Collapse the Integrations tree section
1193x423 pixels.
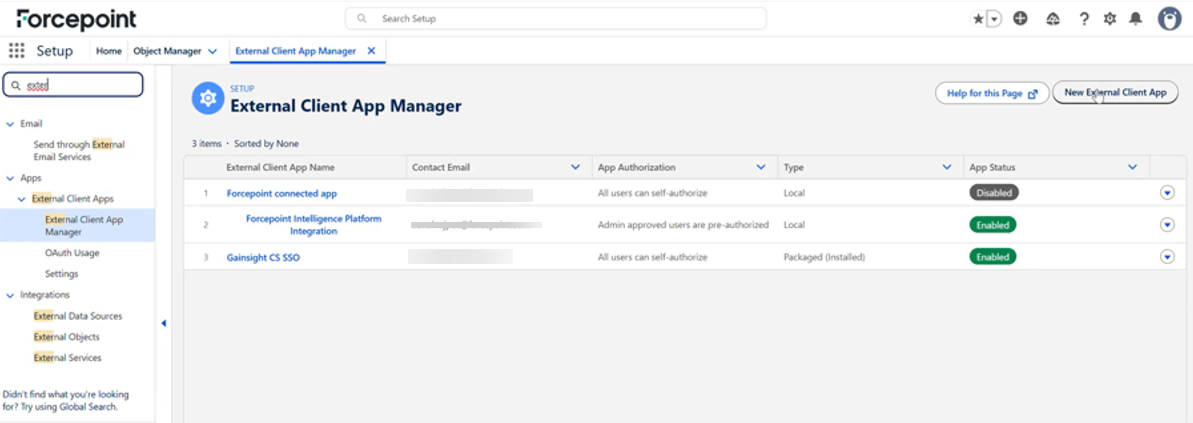[10, 295]
